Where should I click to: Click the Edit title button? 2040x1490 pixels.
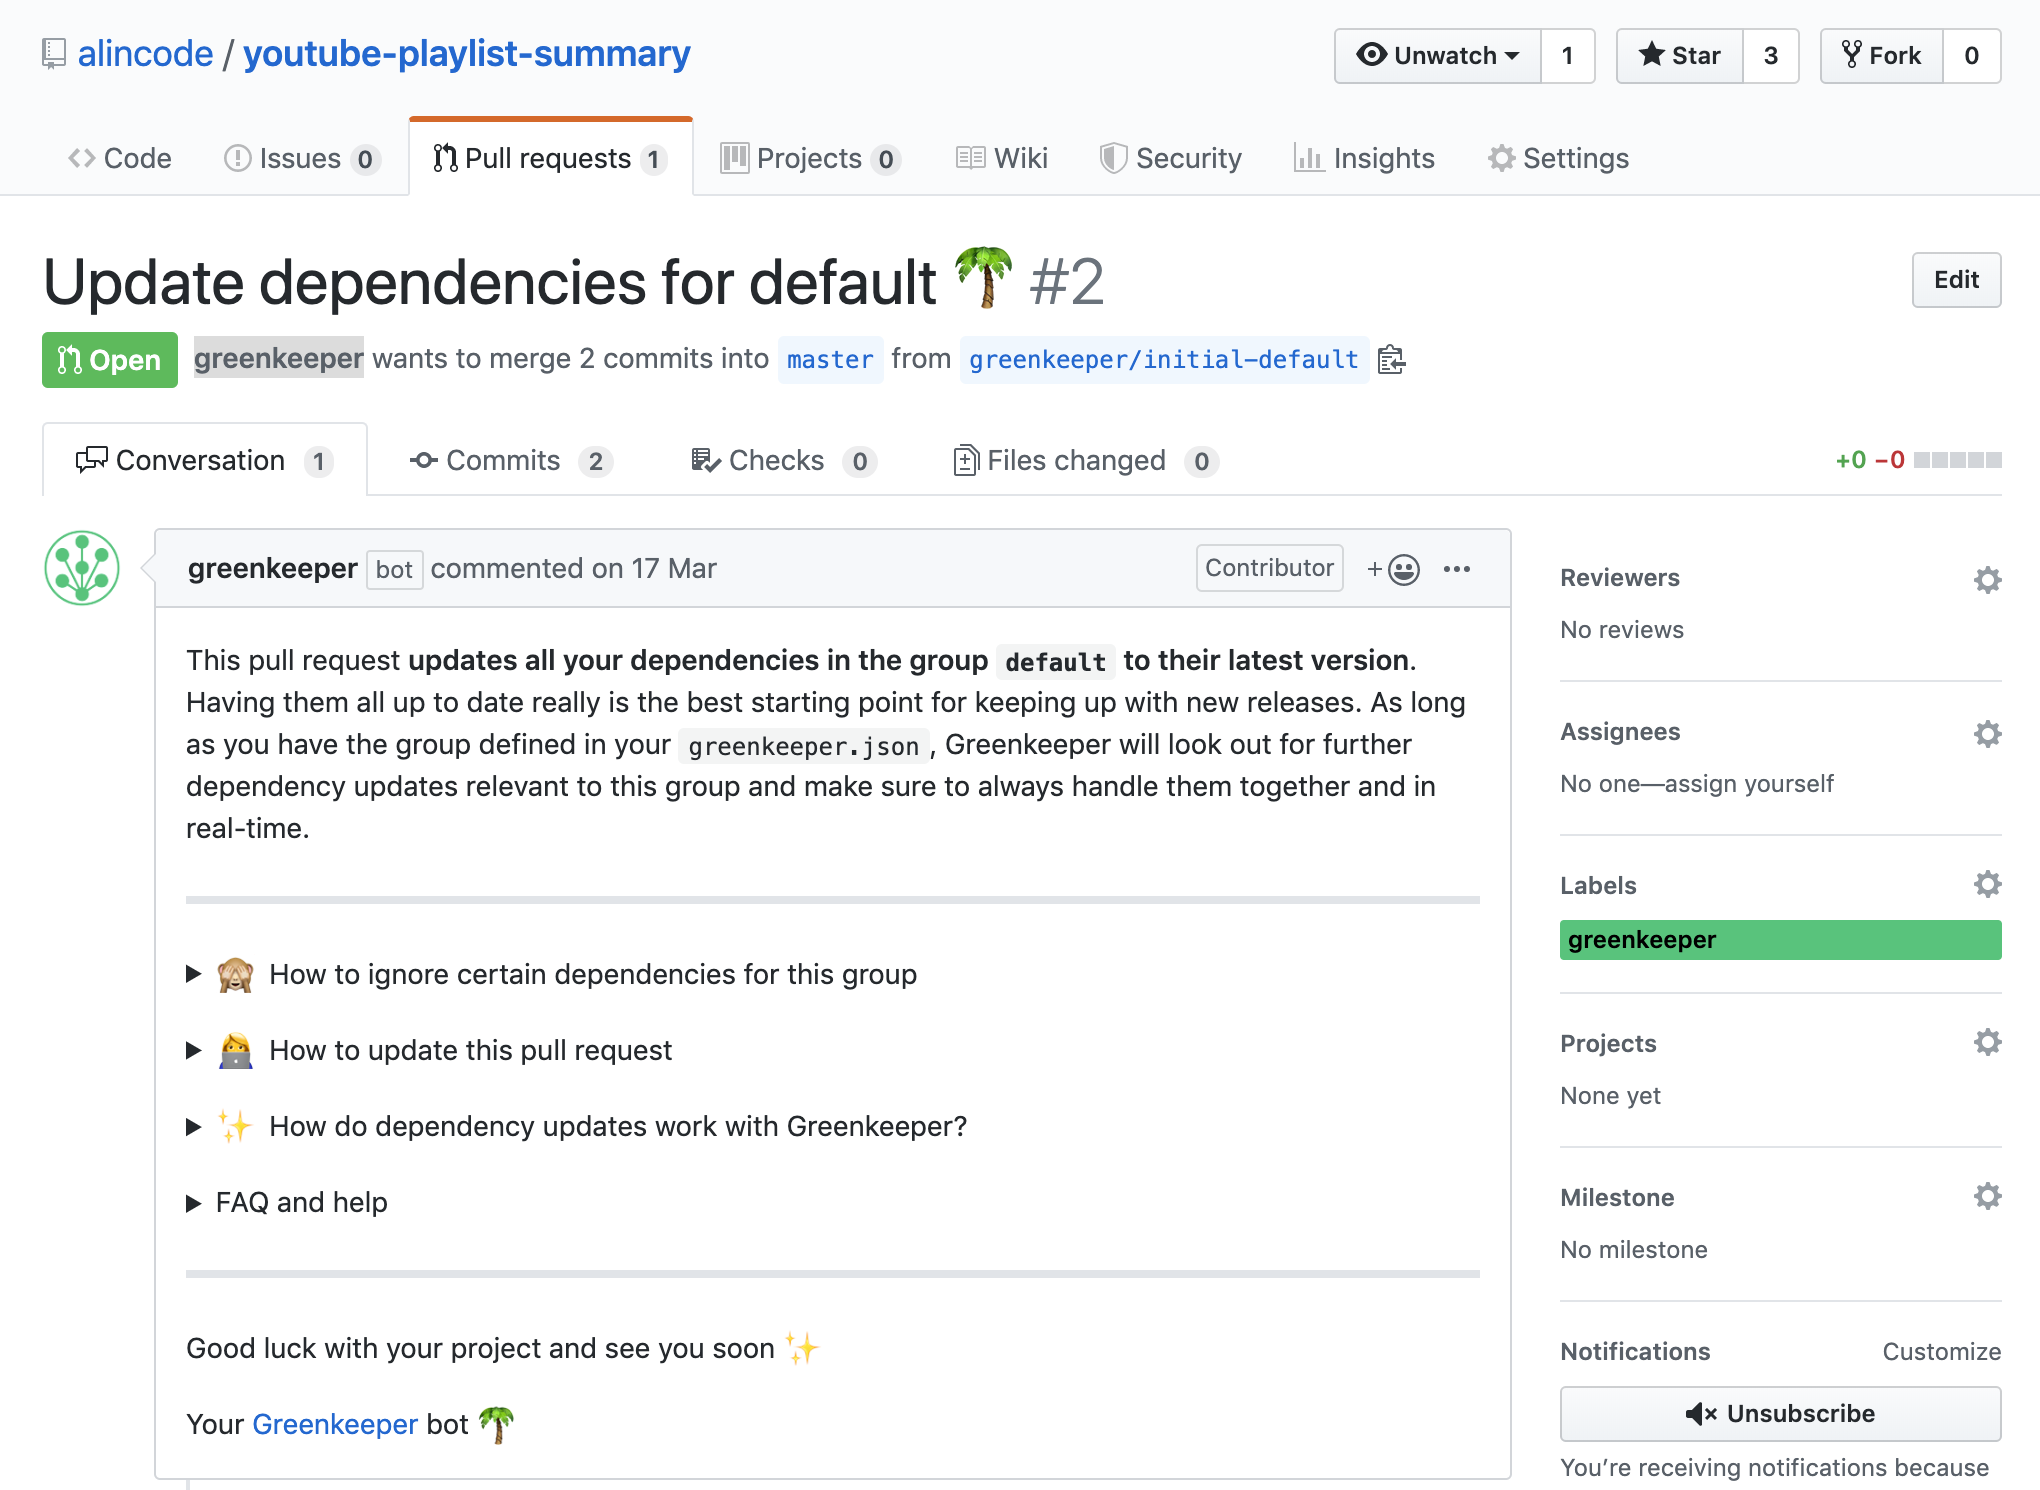(1956, 280)
